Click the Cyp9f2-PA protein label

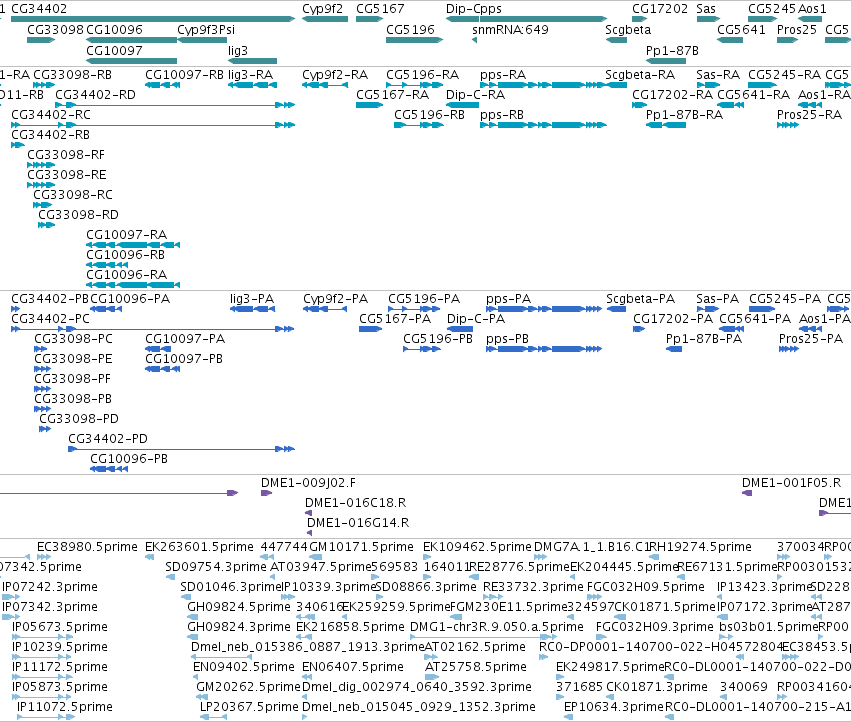tap(335, 299)
